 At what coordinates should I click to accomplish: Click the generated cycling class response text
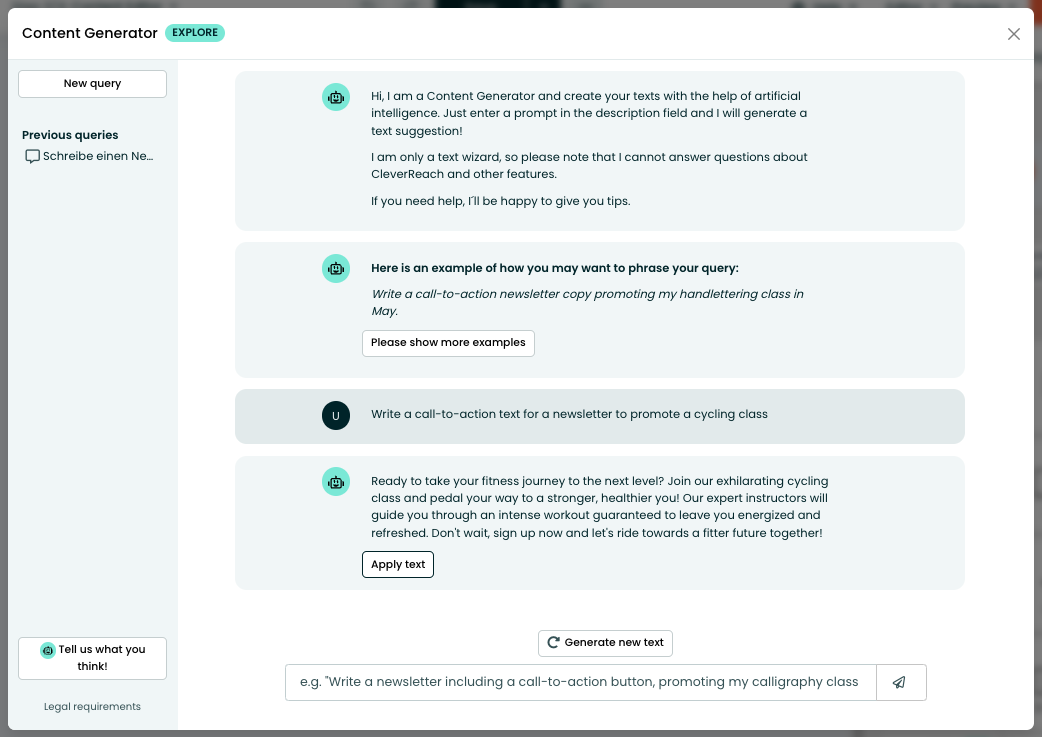[x=598, y=507]
